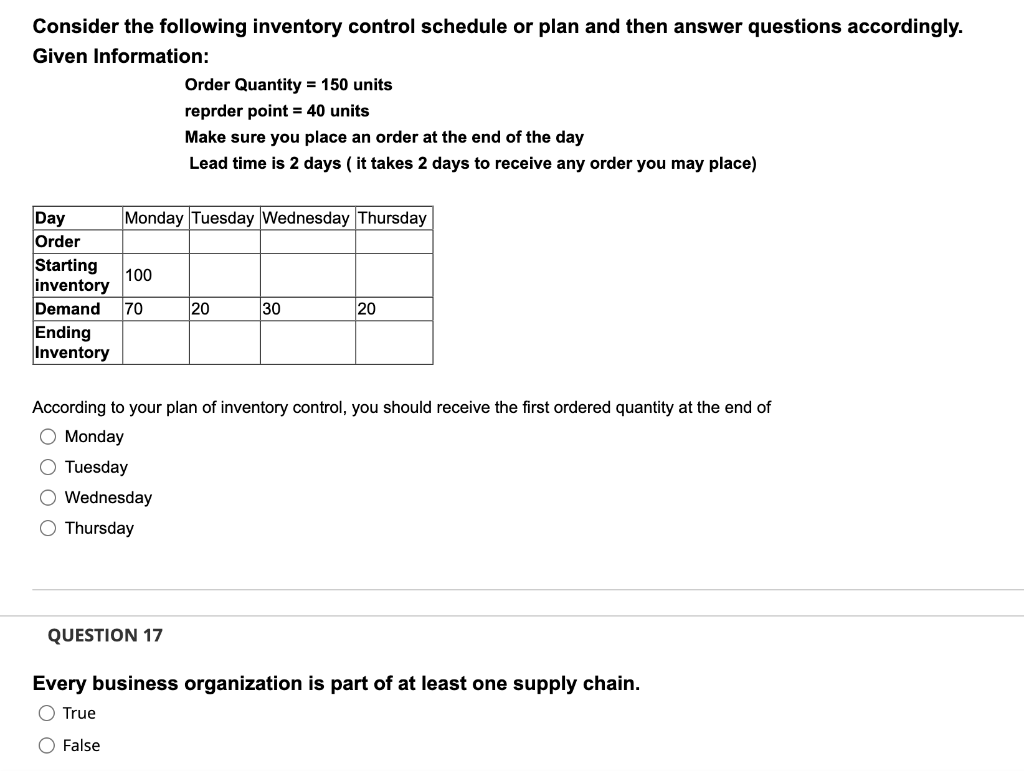
Task: Click the supply chain question statement text
Action: (x=337, y=683)
